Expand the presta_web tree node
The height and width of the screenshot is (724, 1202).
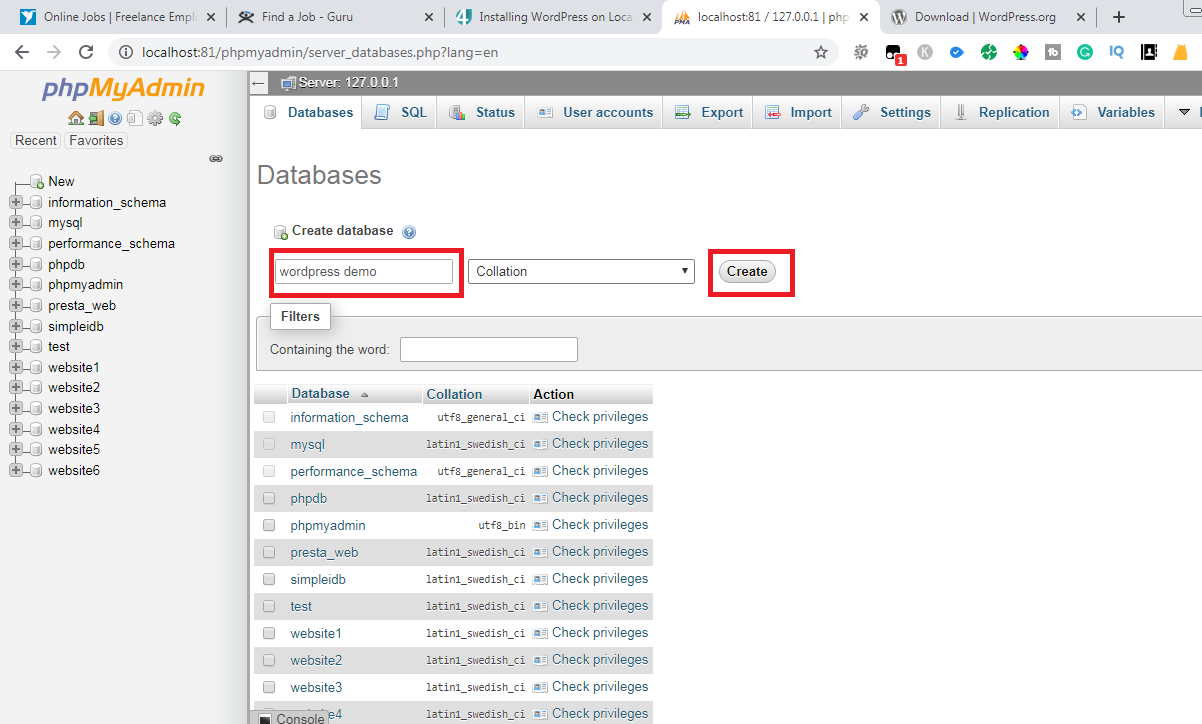16,305
